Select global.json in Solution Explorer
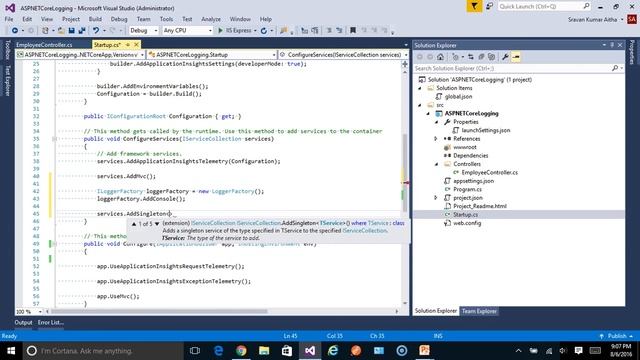The width and height of the screenshot is (640, 360). point(458,97)
